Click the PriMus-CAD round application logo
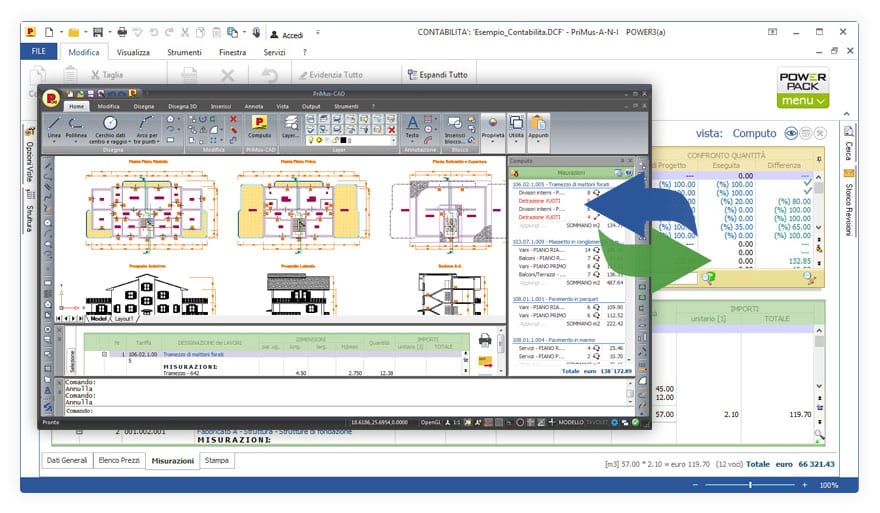 pos(52,99)
